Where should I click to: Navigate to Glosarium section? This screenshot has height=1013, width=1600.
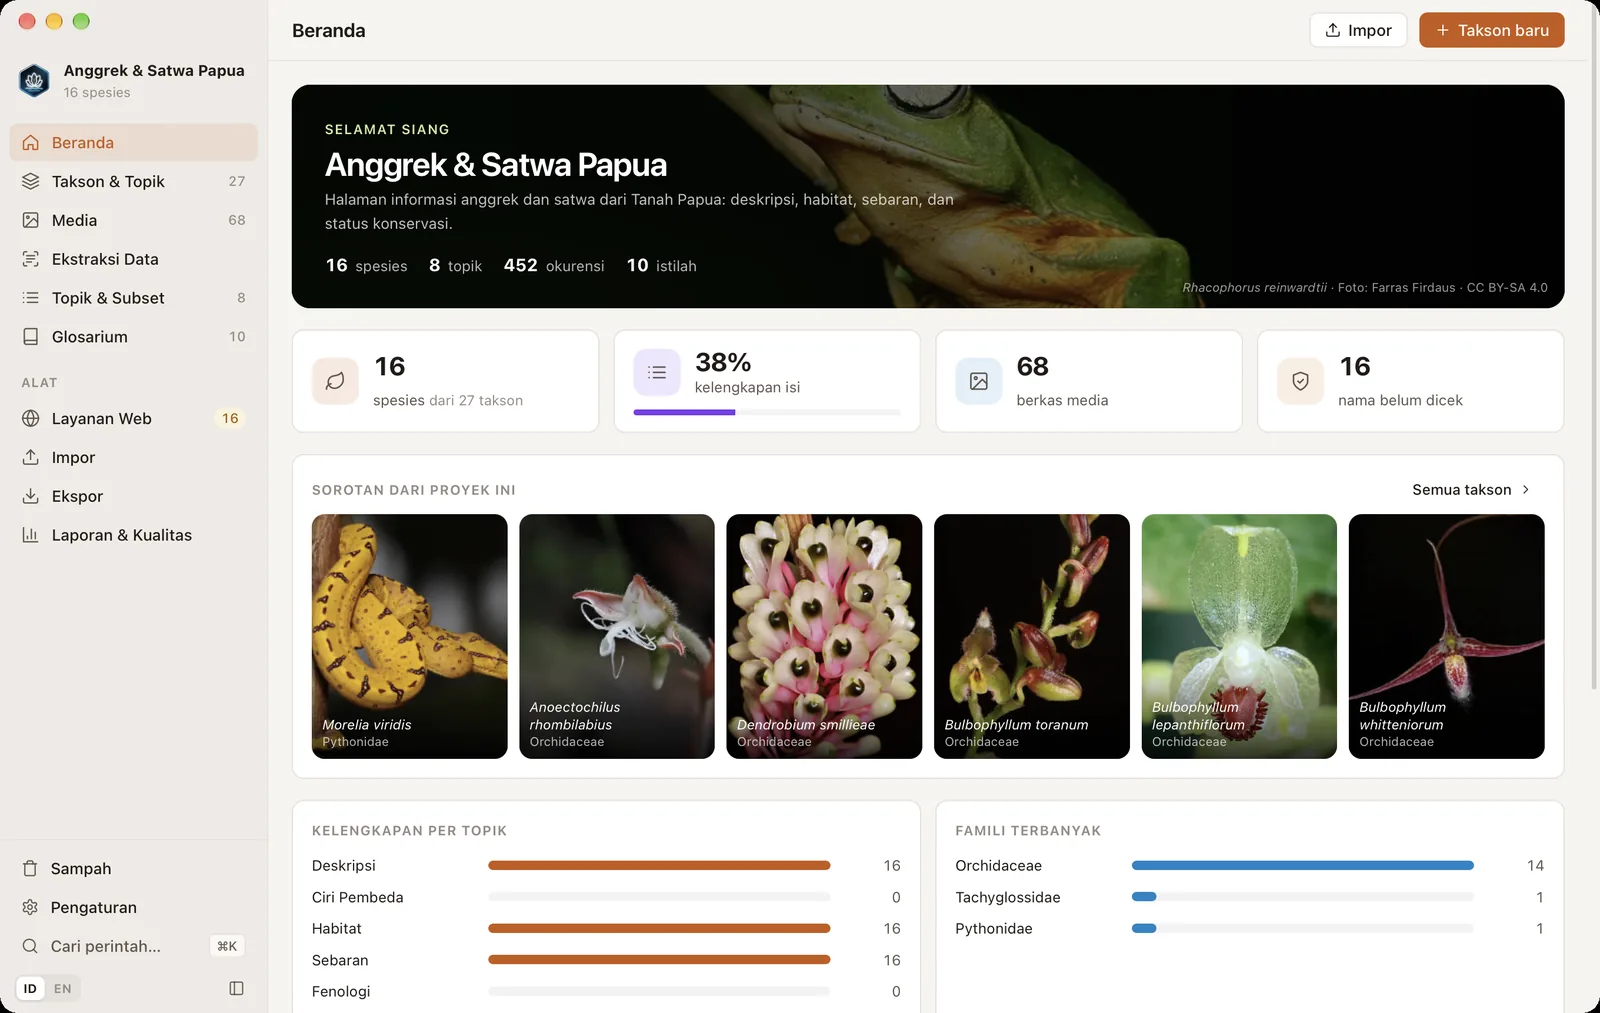tap(134, 337)
